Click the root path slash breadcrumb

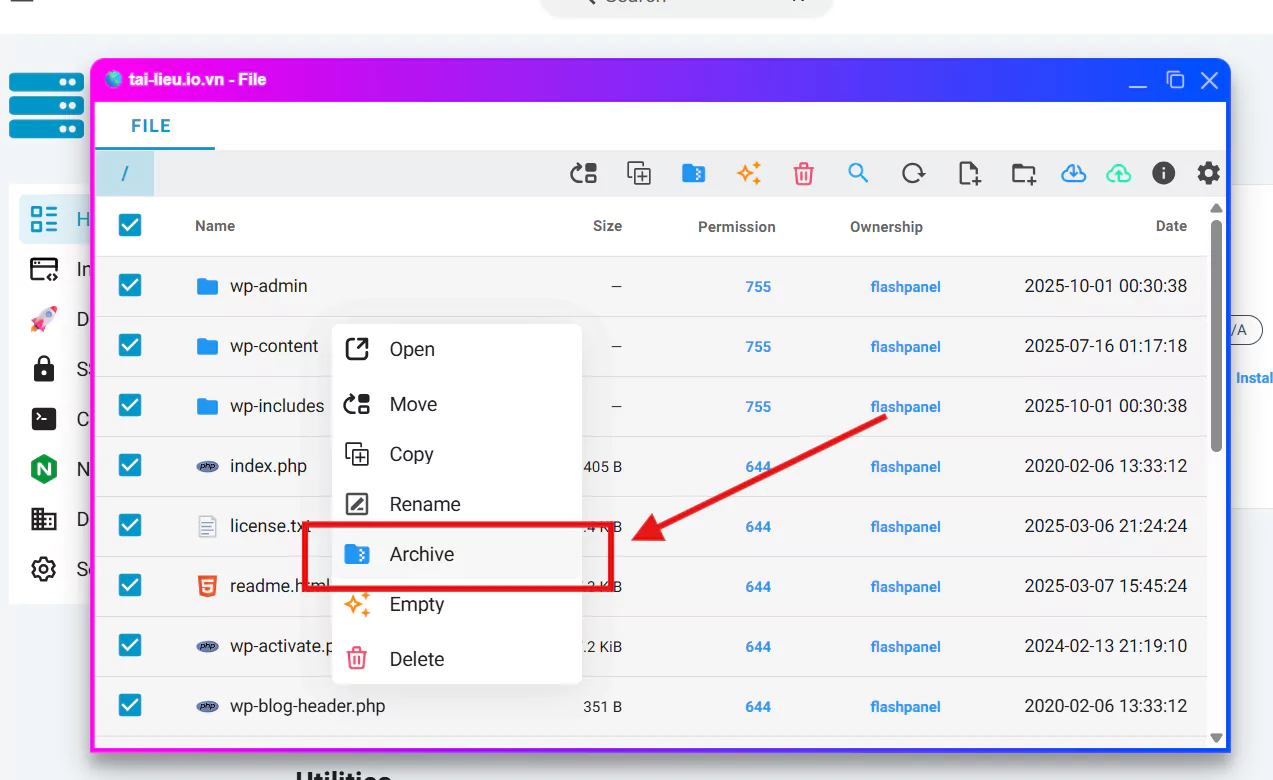coord(125,174)
